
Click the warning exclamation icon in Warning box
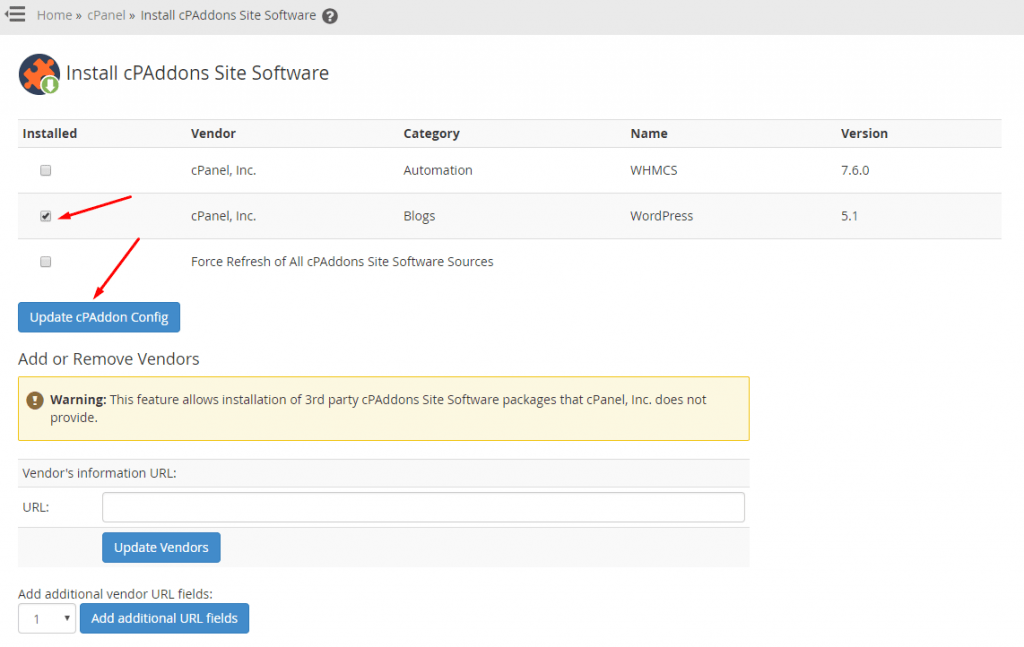(37, 399)
